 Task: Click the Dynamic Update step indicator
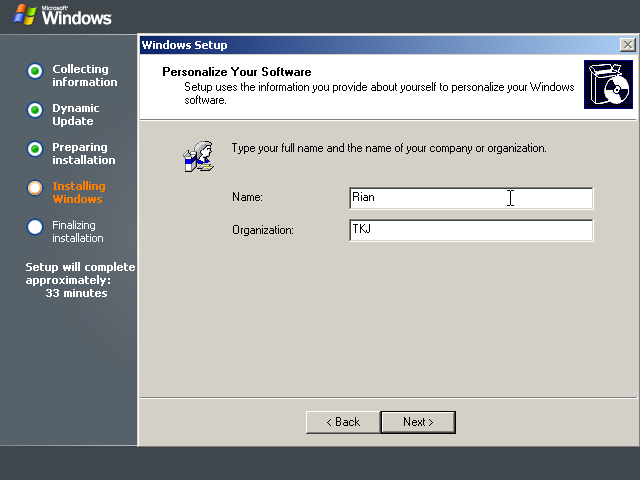pyautogui.click(x=35, y=110)
